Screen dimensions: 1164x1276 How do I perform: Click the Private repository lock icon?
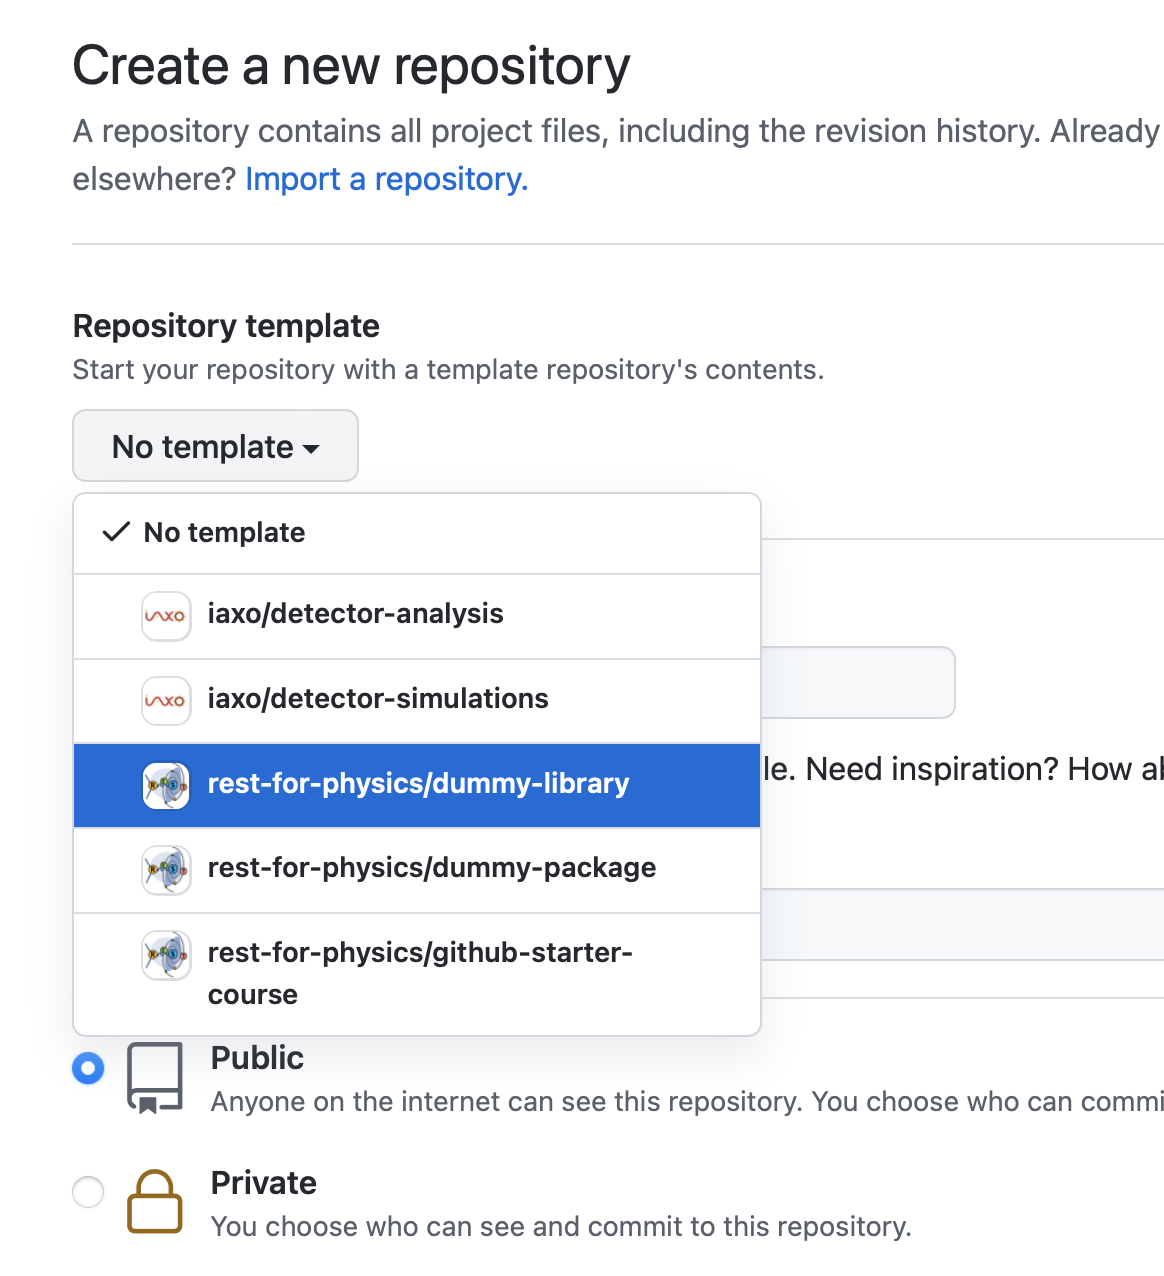(x=155, y=1201)
